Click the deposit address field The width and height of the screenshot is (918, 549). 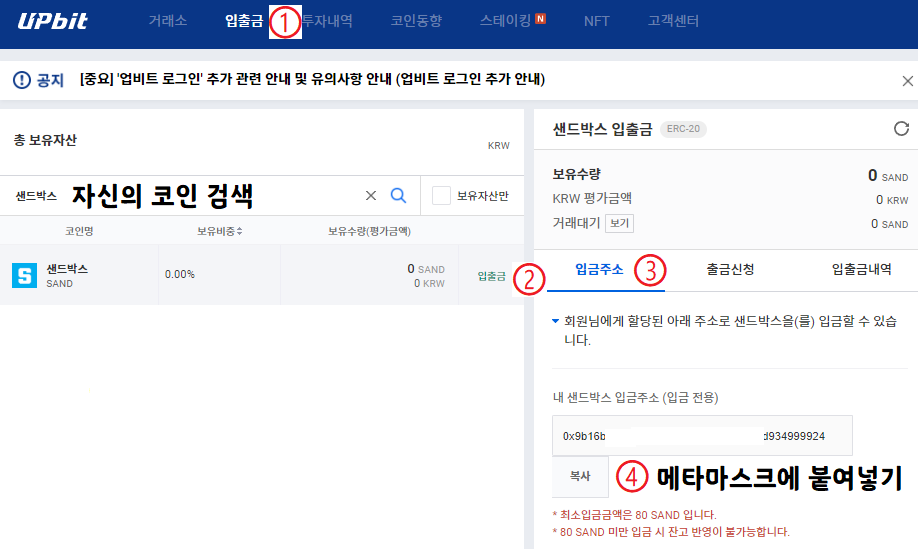(x=702, y=435)
